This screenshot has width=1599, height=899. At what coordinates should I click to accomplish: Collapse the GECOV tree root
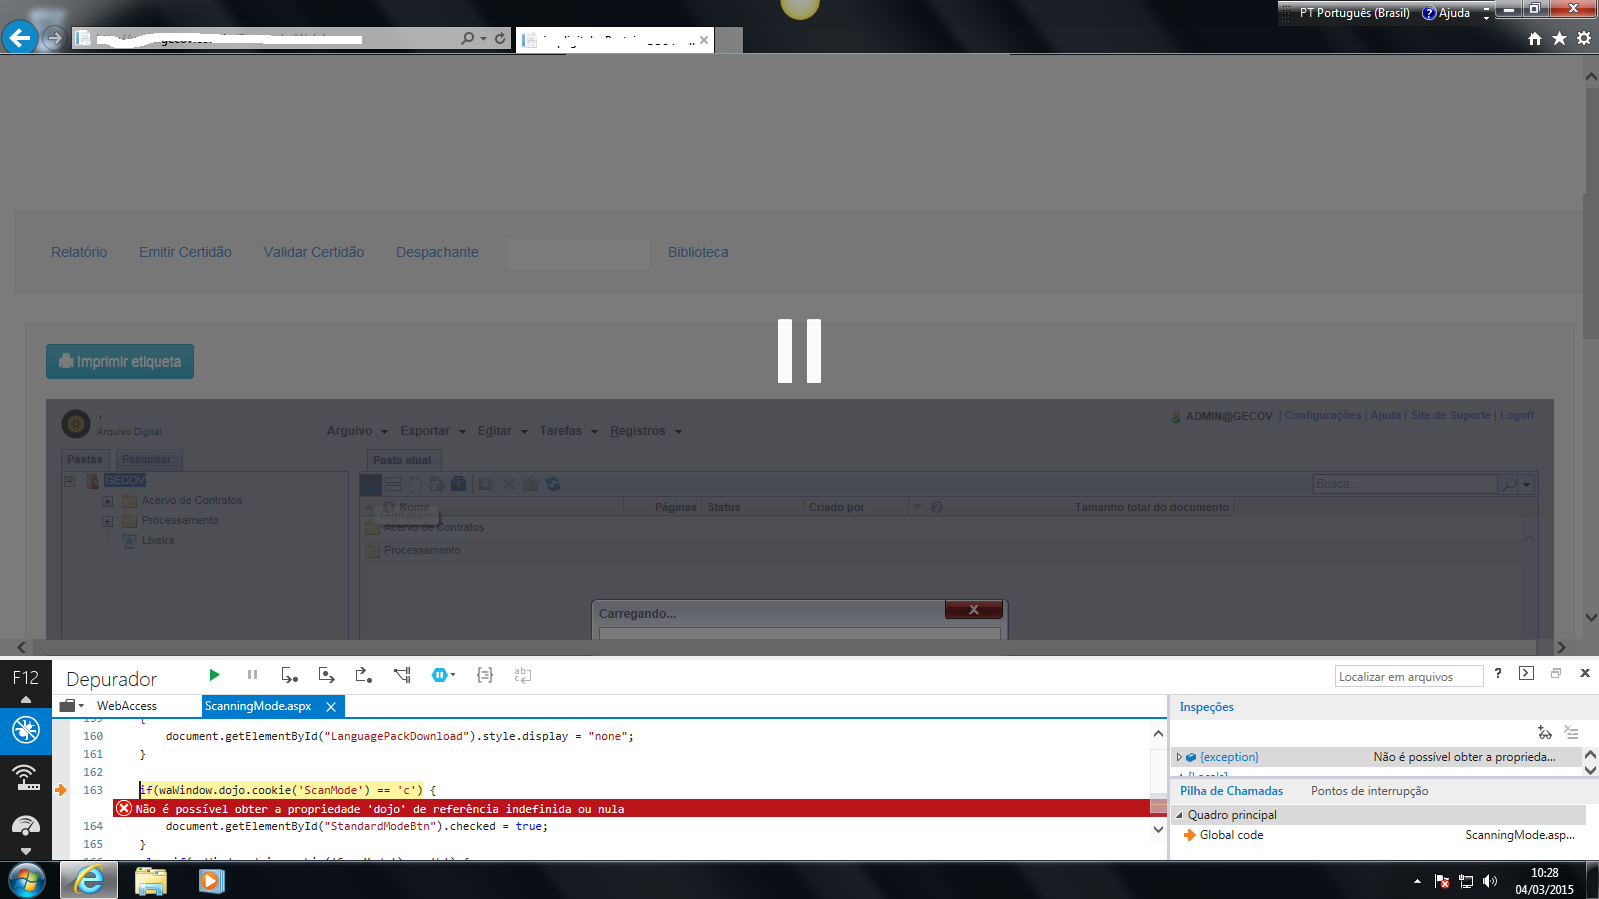tap(70, 481)
